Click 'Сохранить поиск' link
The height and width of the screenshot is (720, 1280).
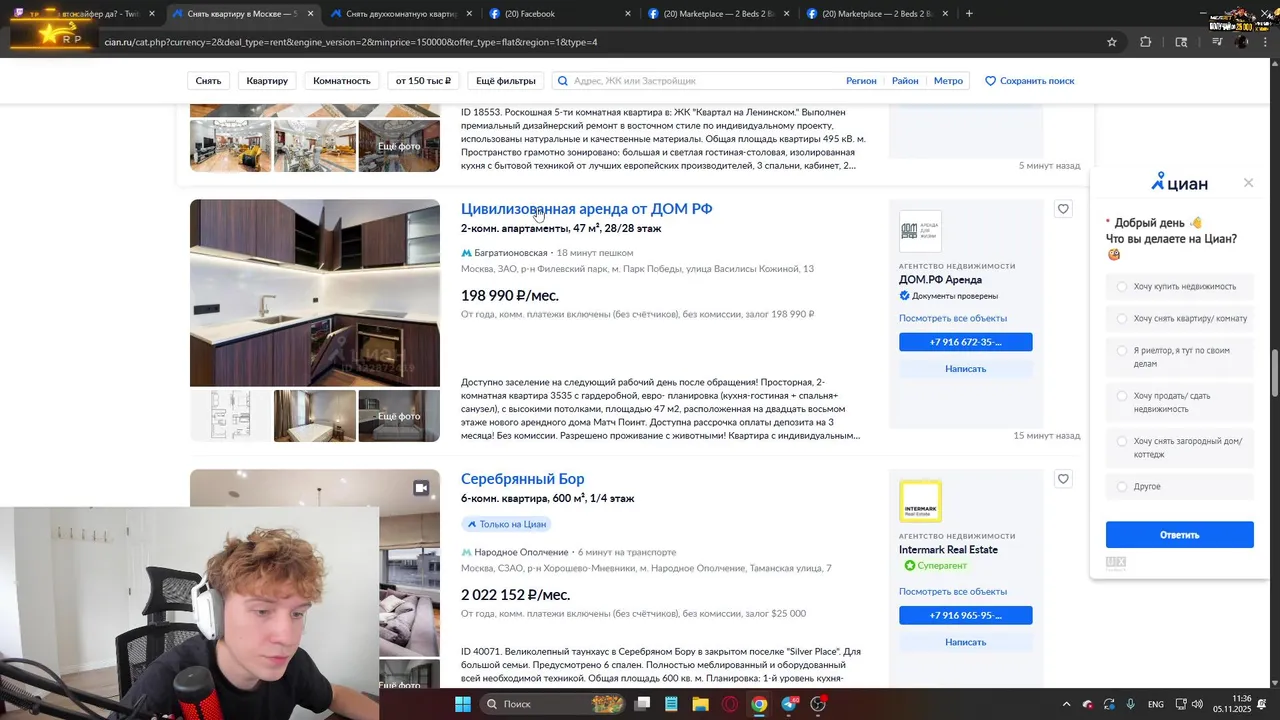pos(1037,81)
